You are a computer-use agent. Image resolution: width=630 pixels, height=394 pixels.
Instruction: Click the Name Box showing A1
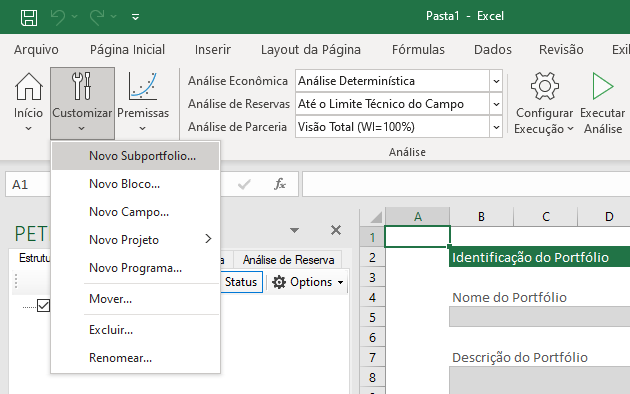tap(28, 184)
